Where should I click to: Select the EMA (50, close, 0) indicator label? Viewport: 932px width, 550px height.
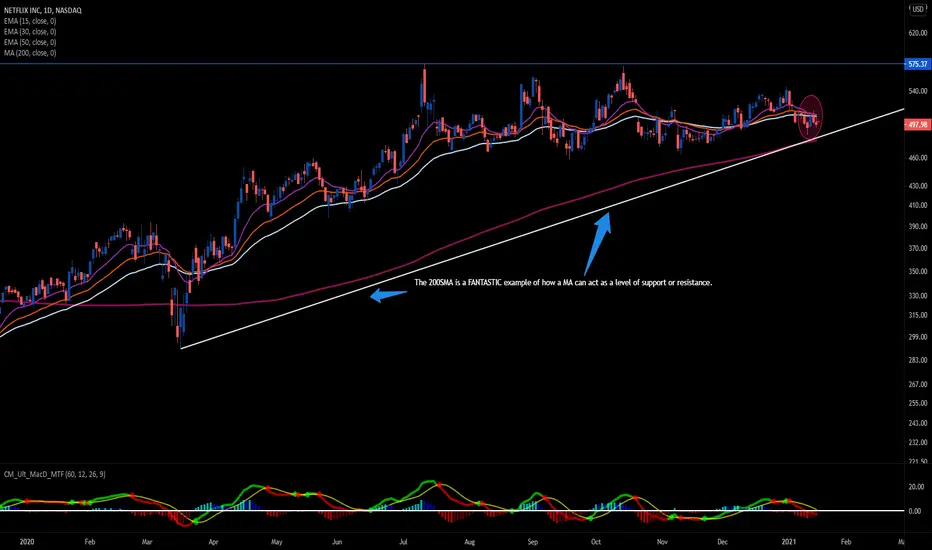30,42
